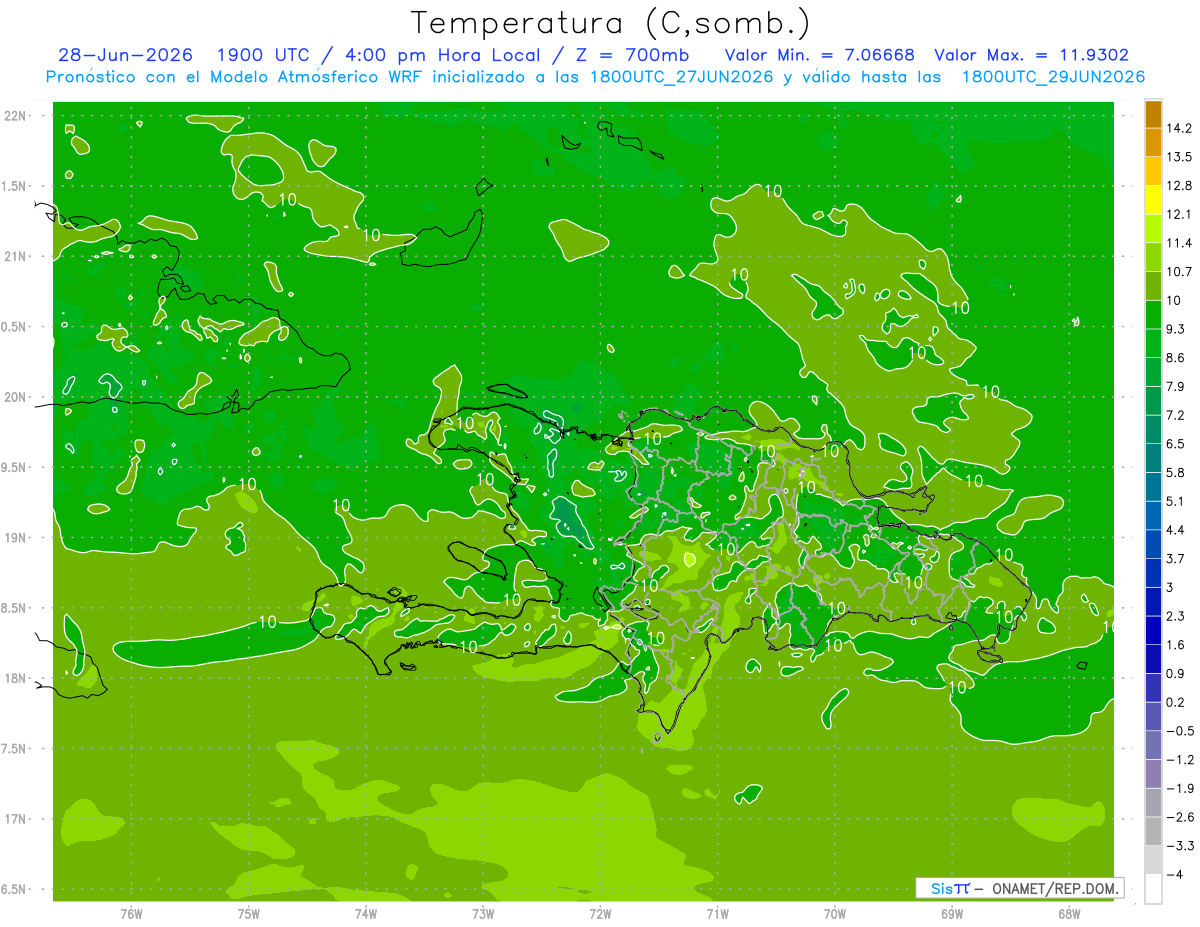Select the date text '28-Jun-2026'
Screen dimensions: 1200x927
[125, 55]
